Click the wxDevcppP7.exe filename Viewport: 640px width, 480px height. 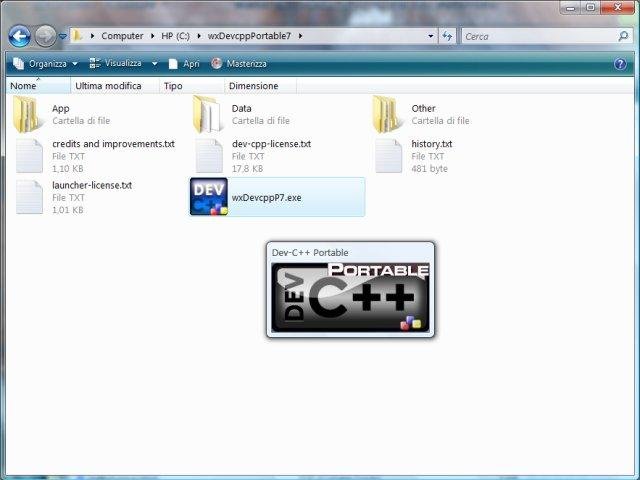[x=267, y=198]
